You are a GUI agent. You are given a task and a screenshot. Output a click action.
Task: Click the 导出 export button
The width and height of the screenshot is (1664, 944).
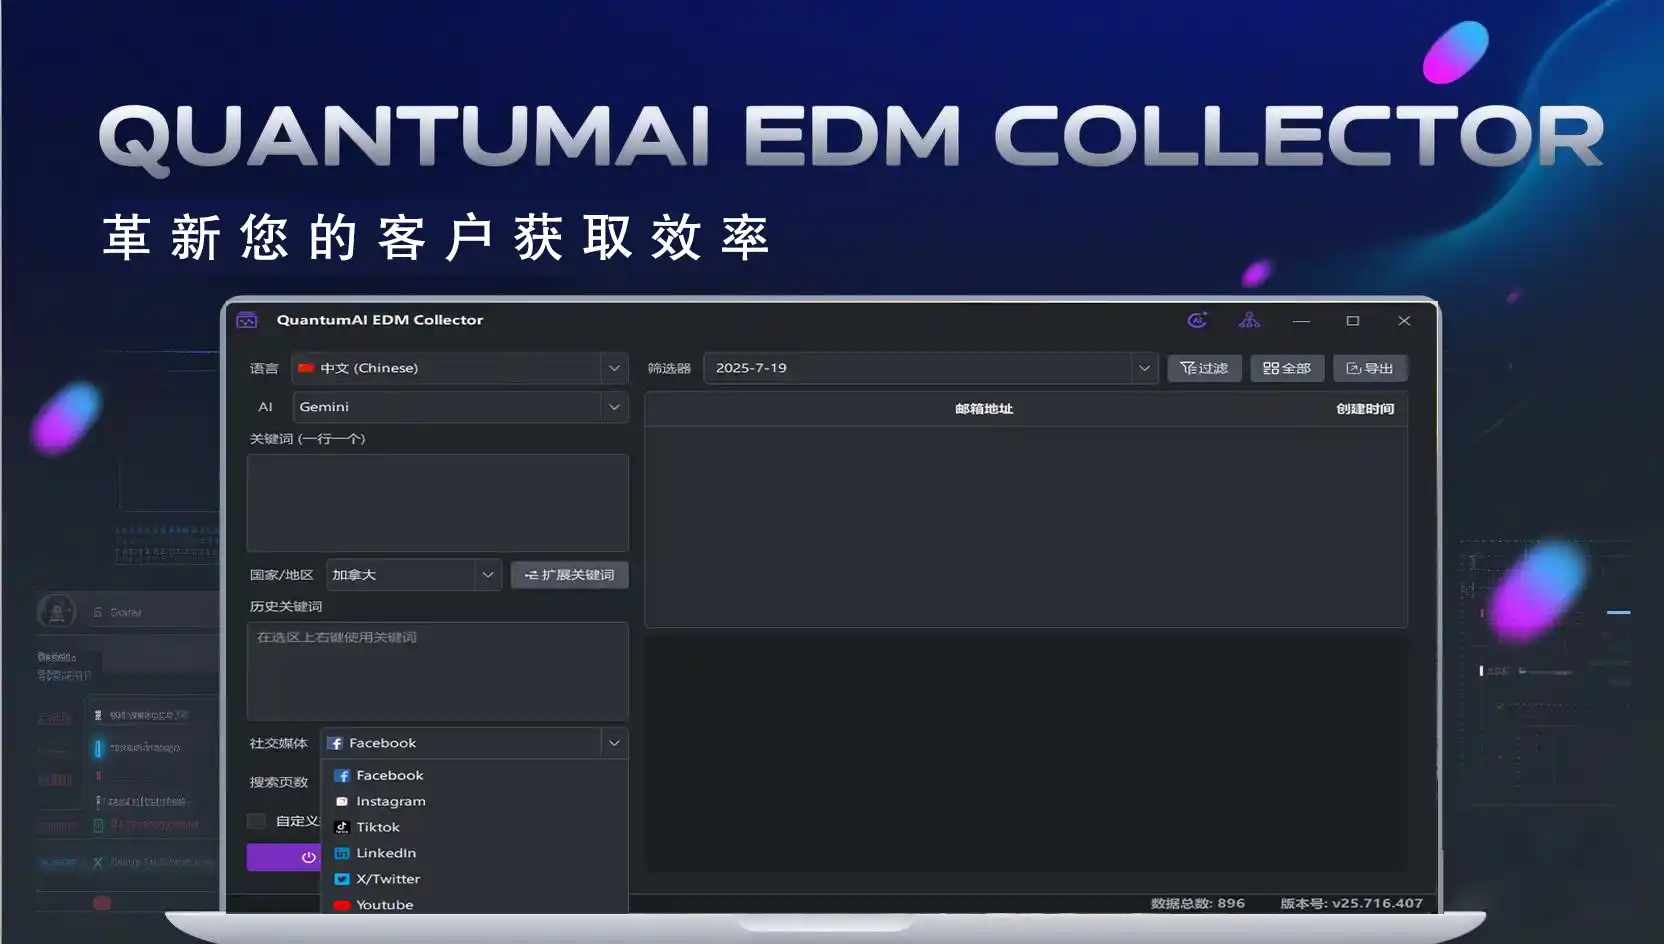[1370, 368]
